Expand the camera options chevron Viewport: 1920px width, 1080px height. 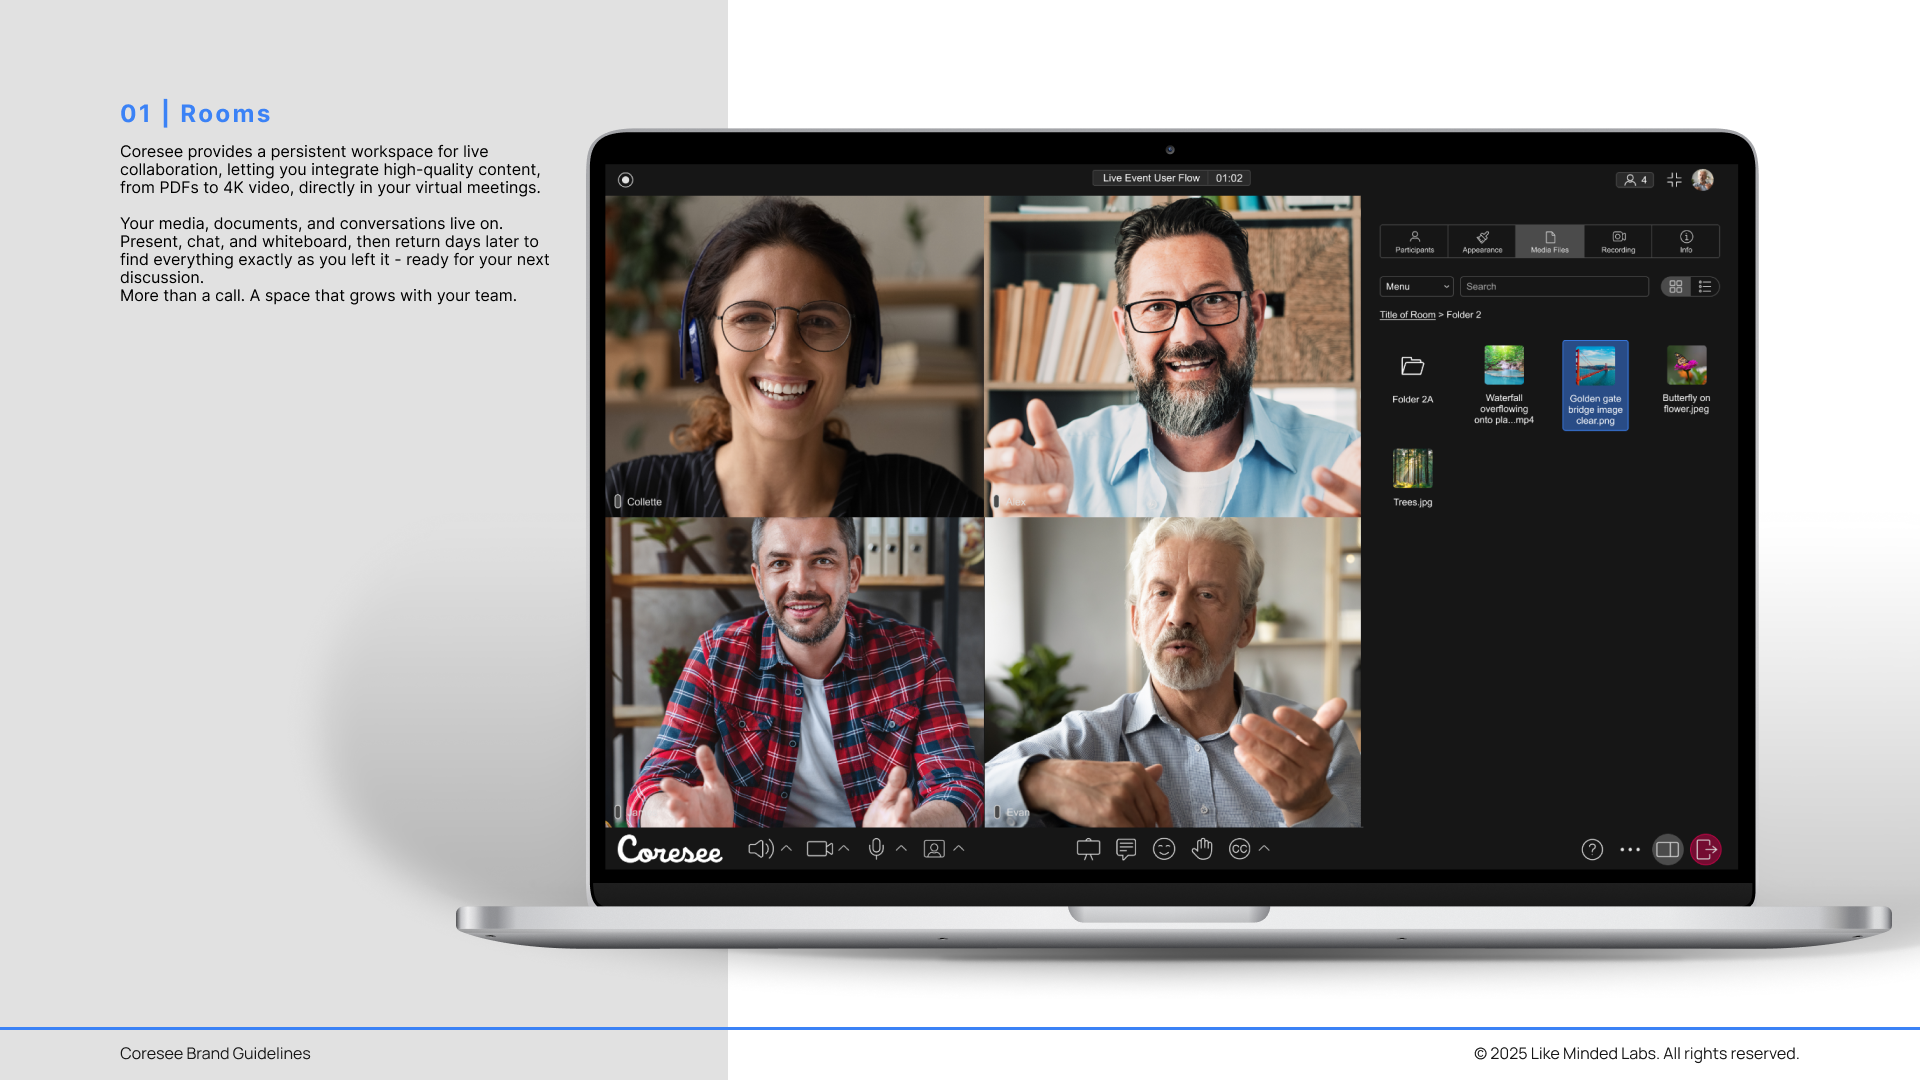pos(844,849)
